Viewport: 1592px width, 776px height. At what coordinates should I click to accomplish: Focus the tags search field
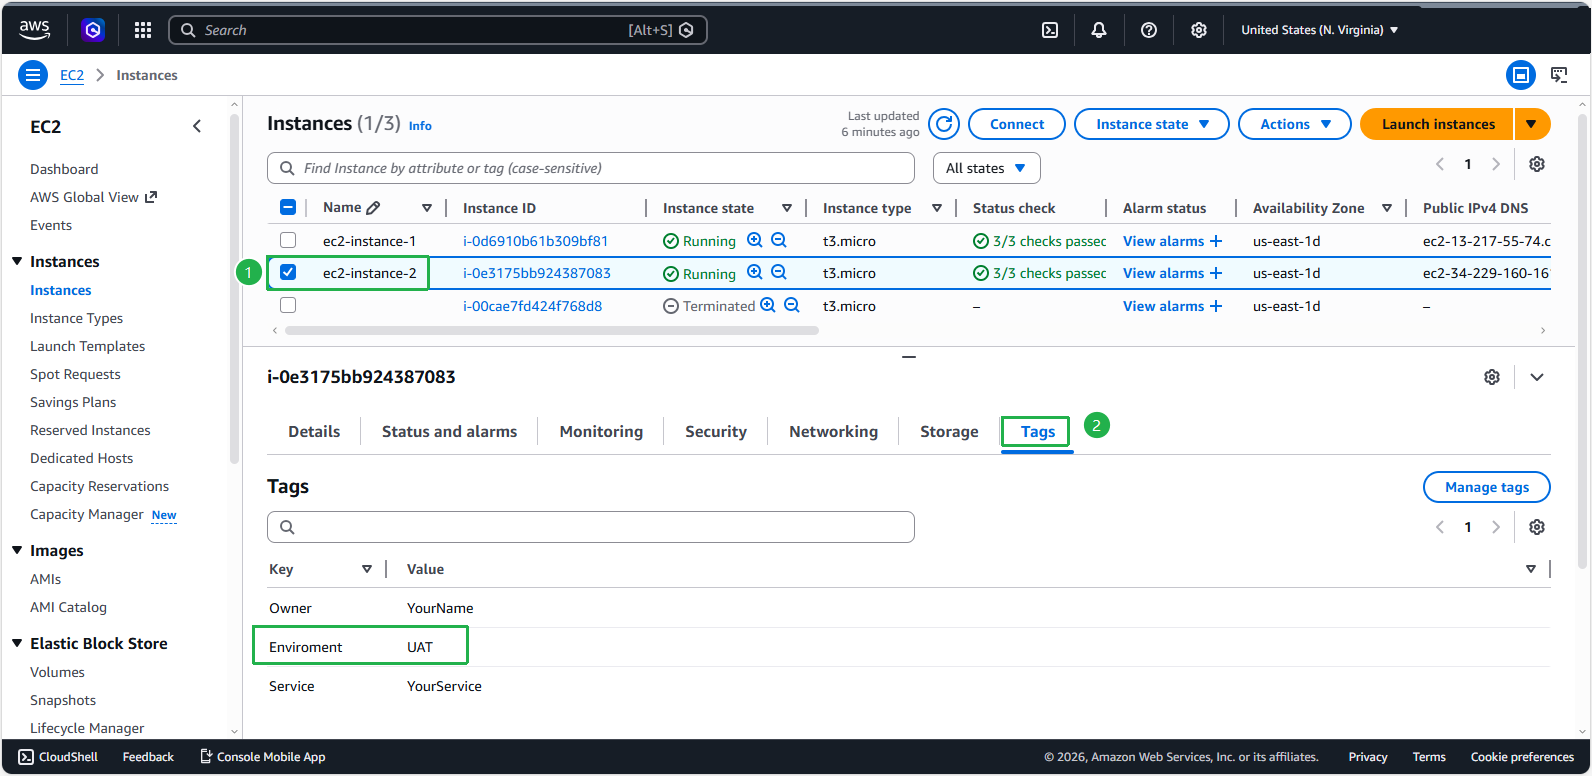(x=591, y=527)
